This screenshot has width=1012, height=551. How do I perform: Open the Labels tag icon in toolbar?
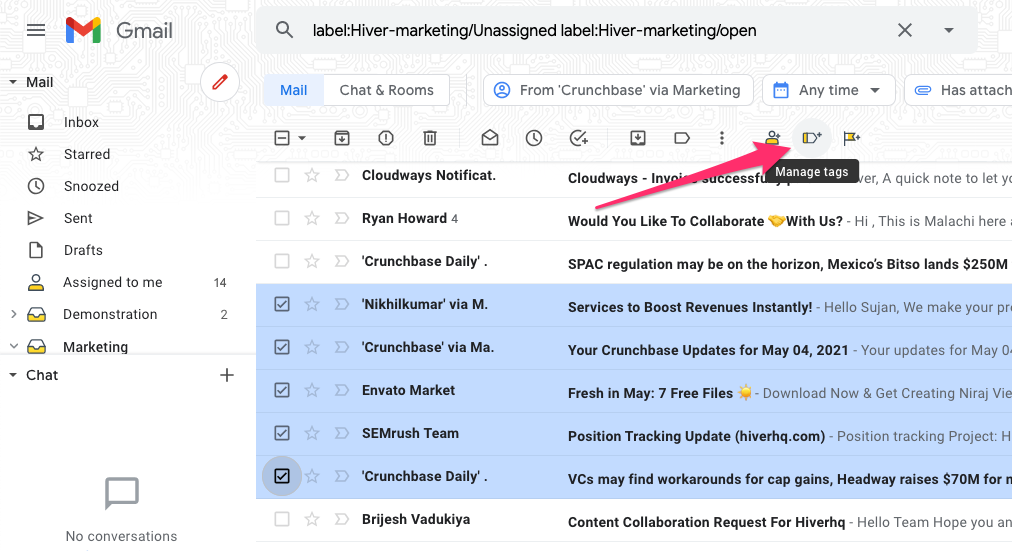pyautogui.click(x=682, y=137)
